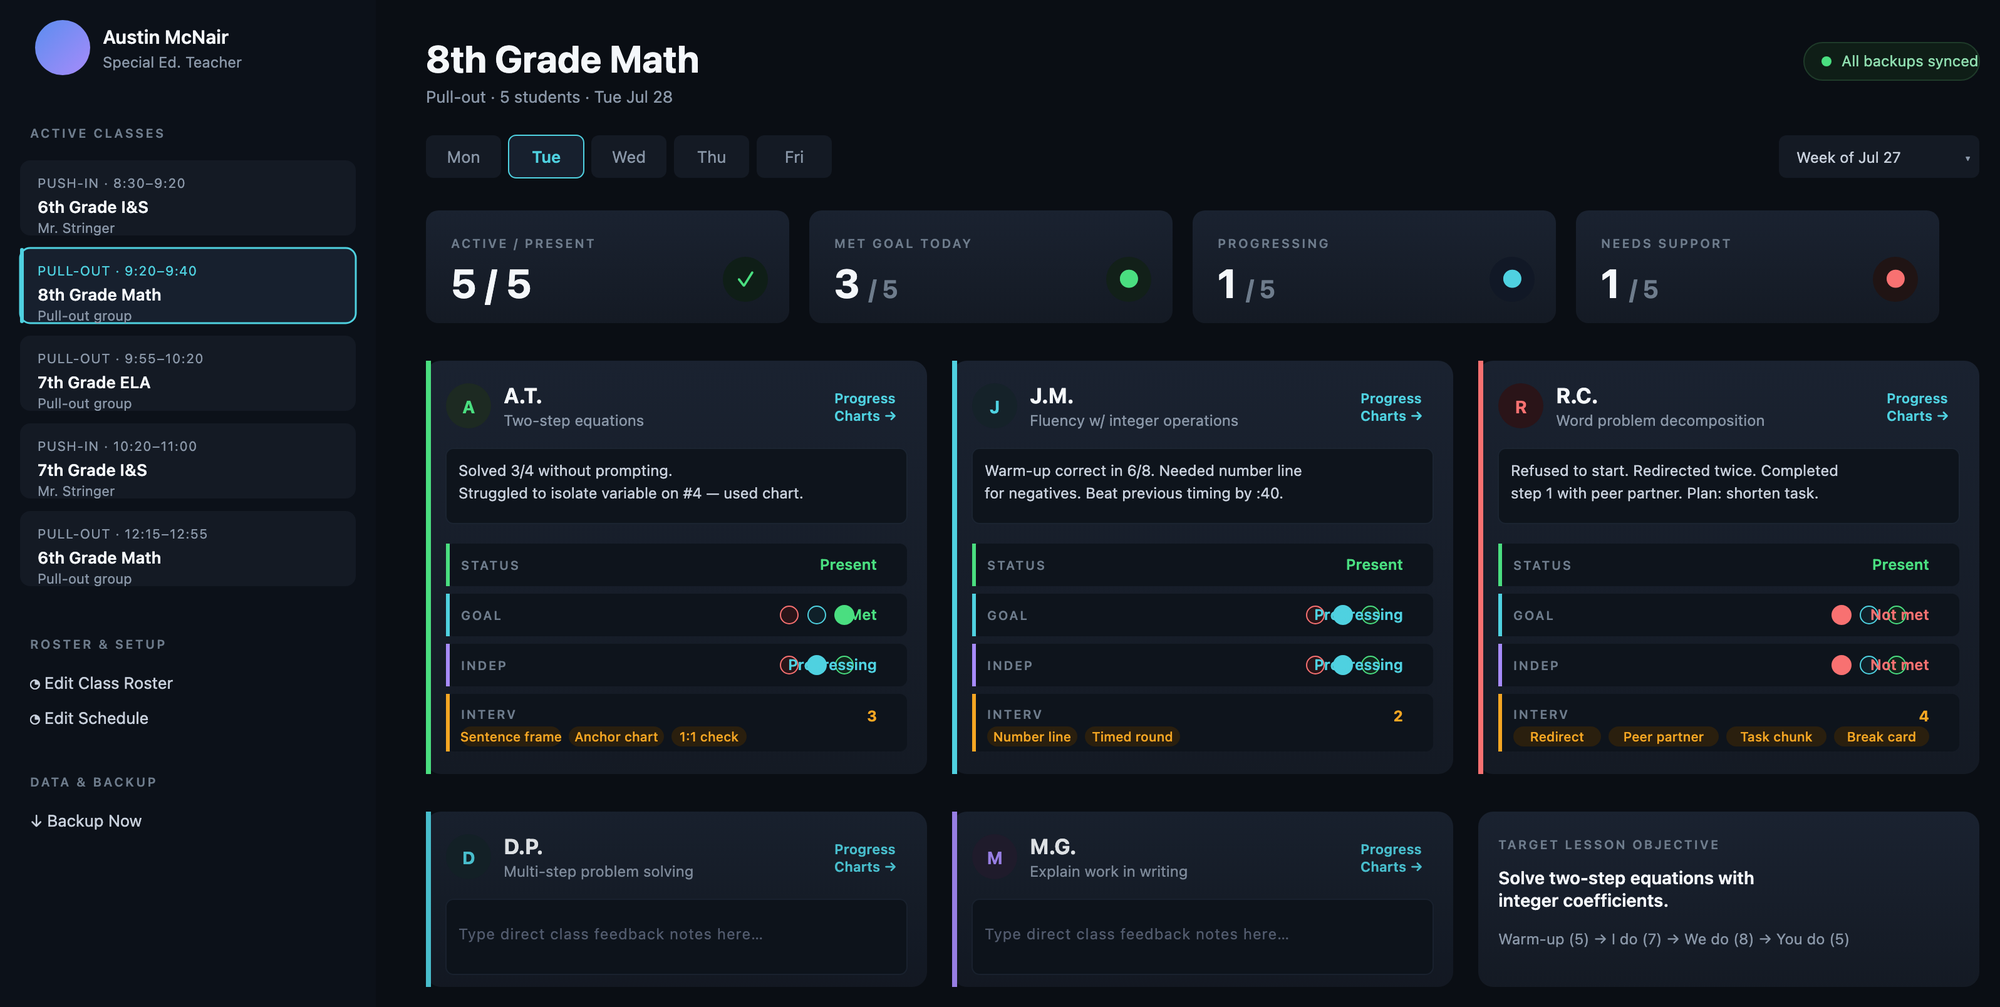The height and width of the screenshot is (1007, 2000).
Task: Click the Task chunk intervention chip
Action: tap(1776, 737)
